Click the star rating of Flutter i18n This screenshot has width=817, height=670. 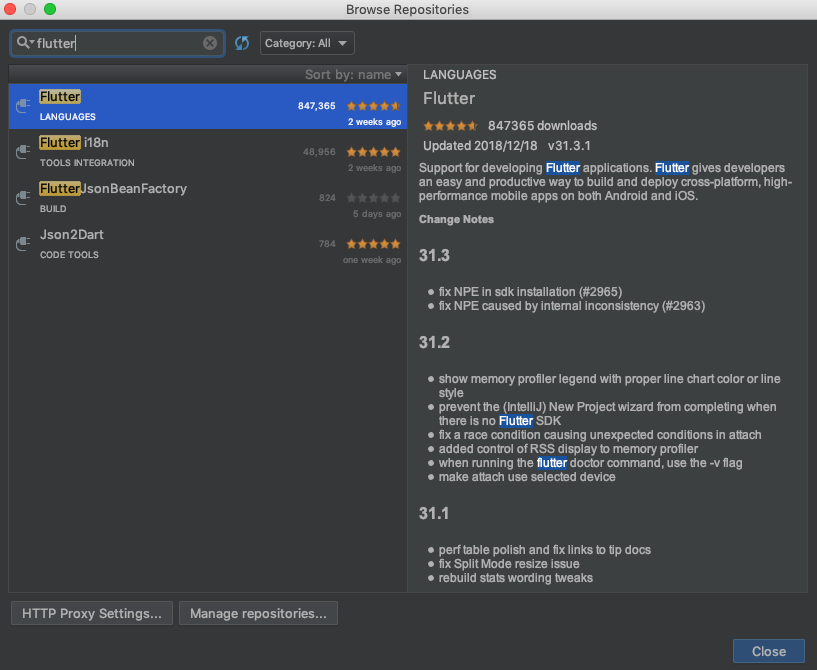click(x=374, y=152)
